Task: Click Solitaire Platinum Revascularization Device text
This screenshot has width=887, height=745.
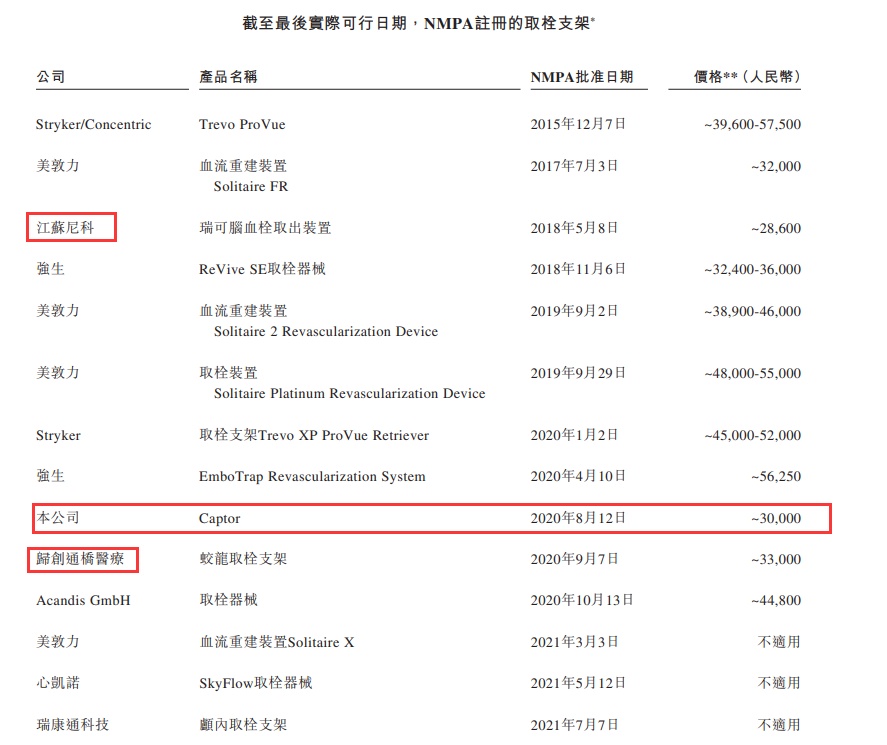Action: point(350,394)
